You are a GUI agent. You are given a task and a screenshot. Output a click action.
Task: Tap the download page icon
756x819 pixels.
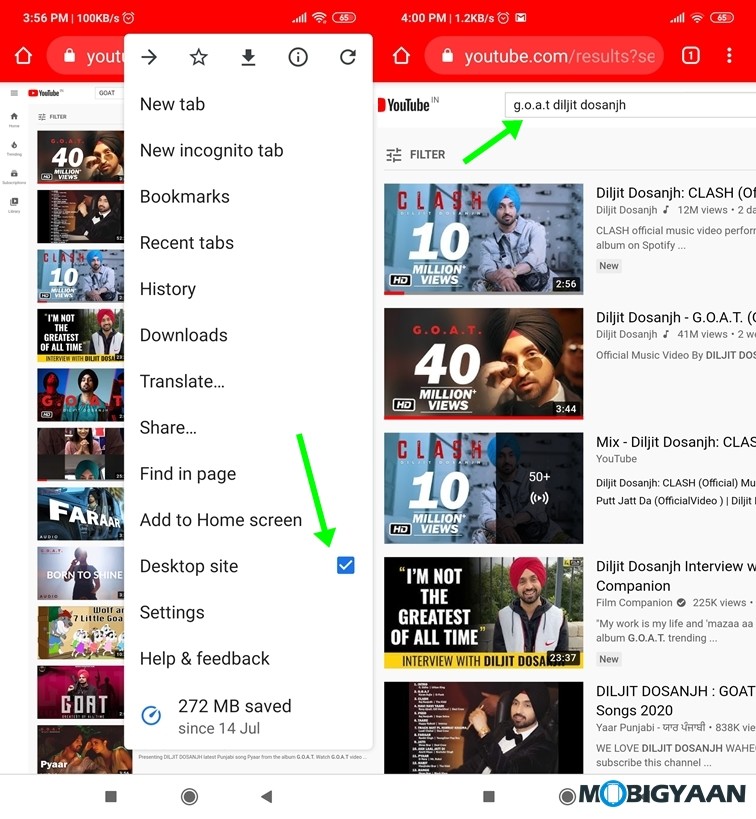coord(248,57)
